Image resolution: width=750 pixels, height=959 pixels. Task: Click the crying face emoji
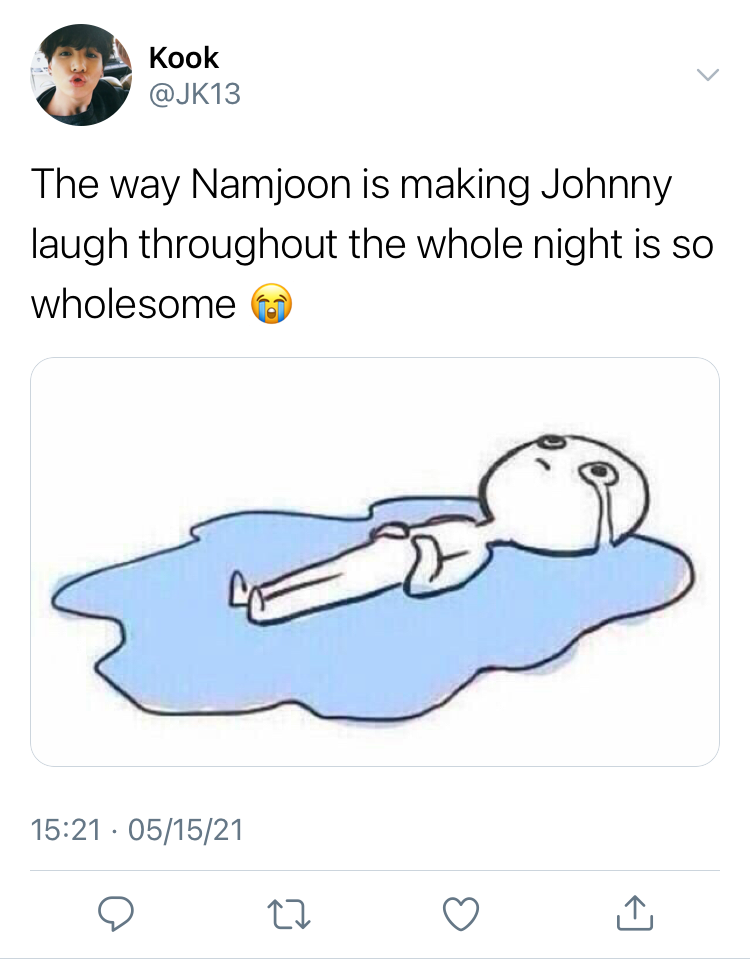click(272, 303)
